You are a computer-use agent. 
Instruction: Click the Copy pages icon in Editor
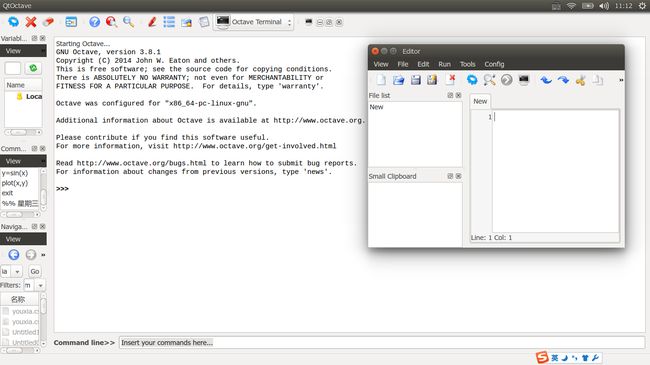[597, 80]
